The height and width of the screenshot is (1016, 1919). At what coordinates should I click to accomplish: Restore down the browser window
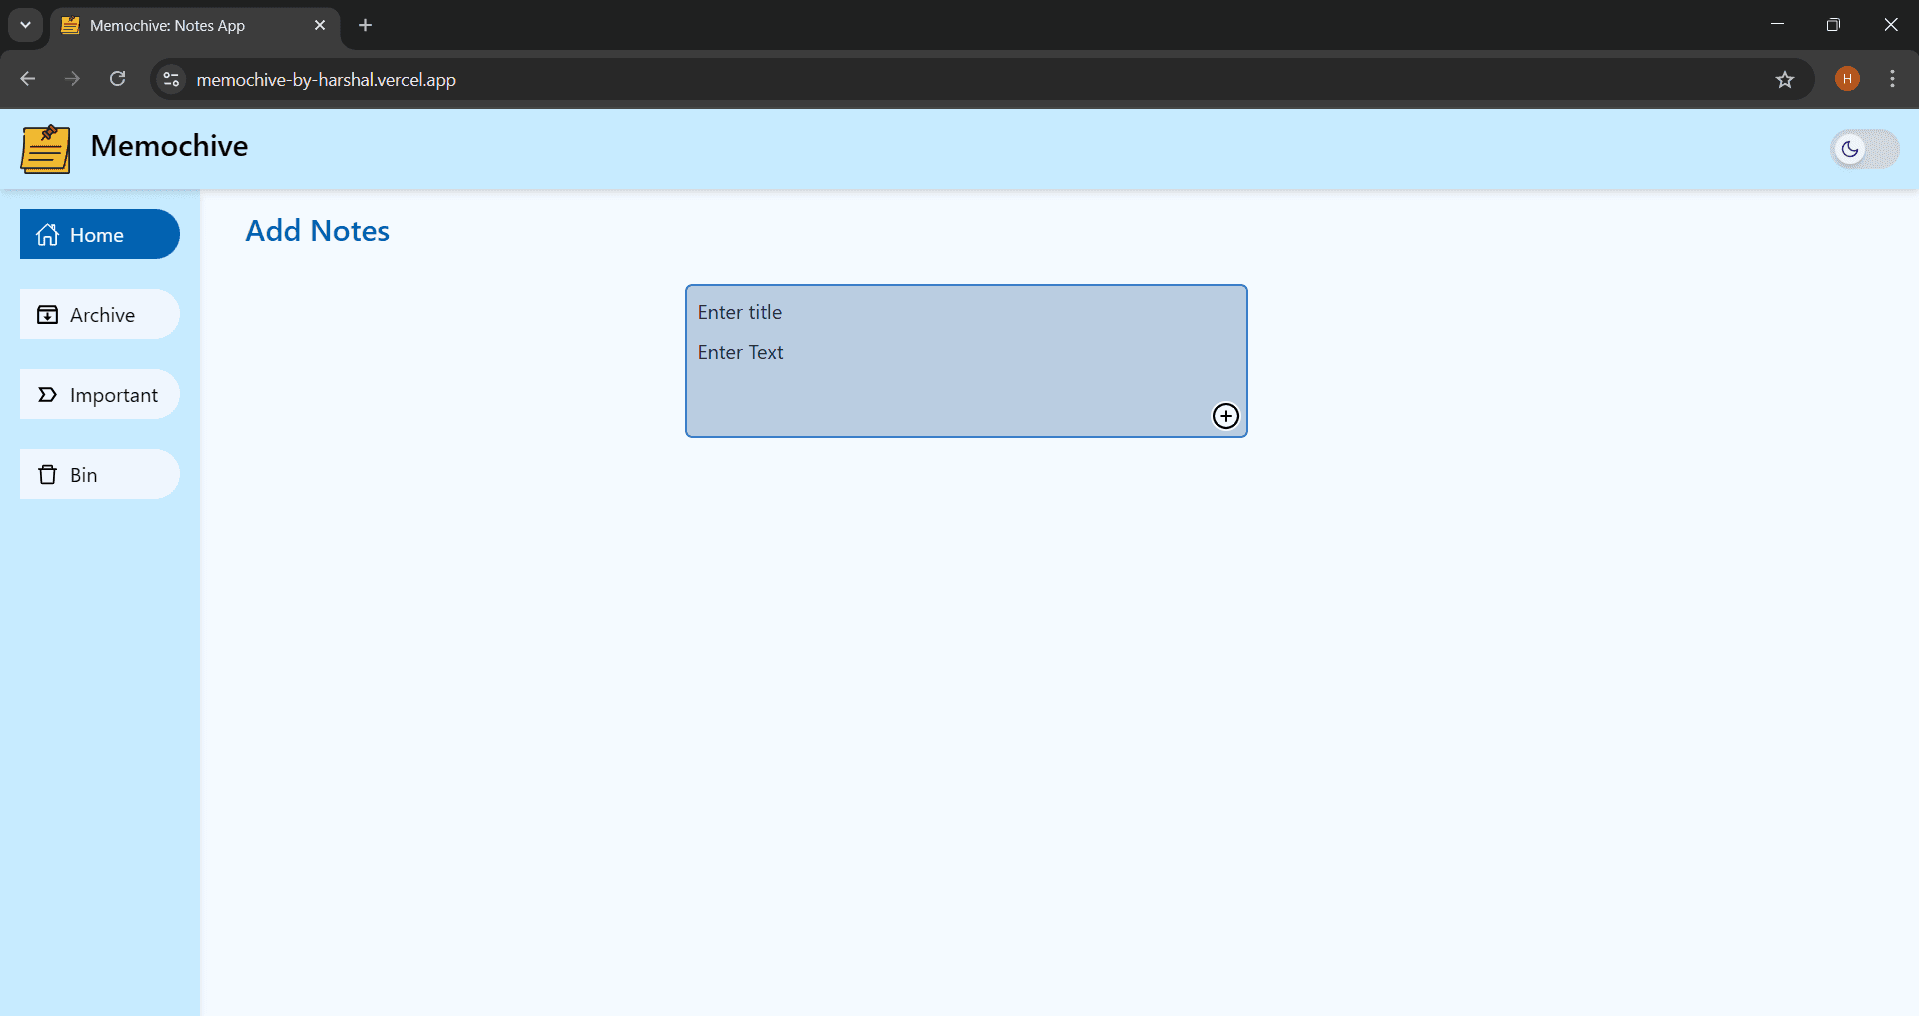1833,24
